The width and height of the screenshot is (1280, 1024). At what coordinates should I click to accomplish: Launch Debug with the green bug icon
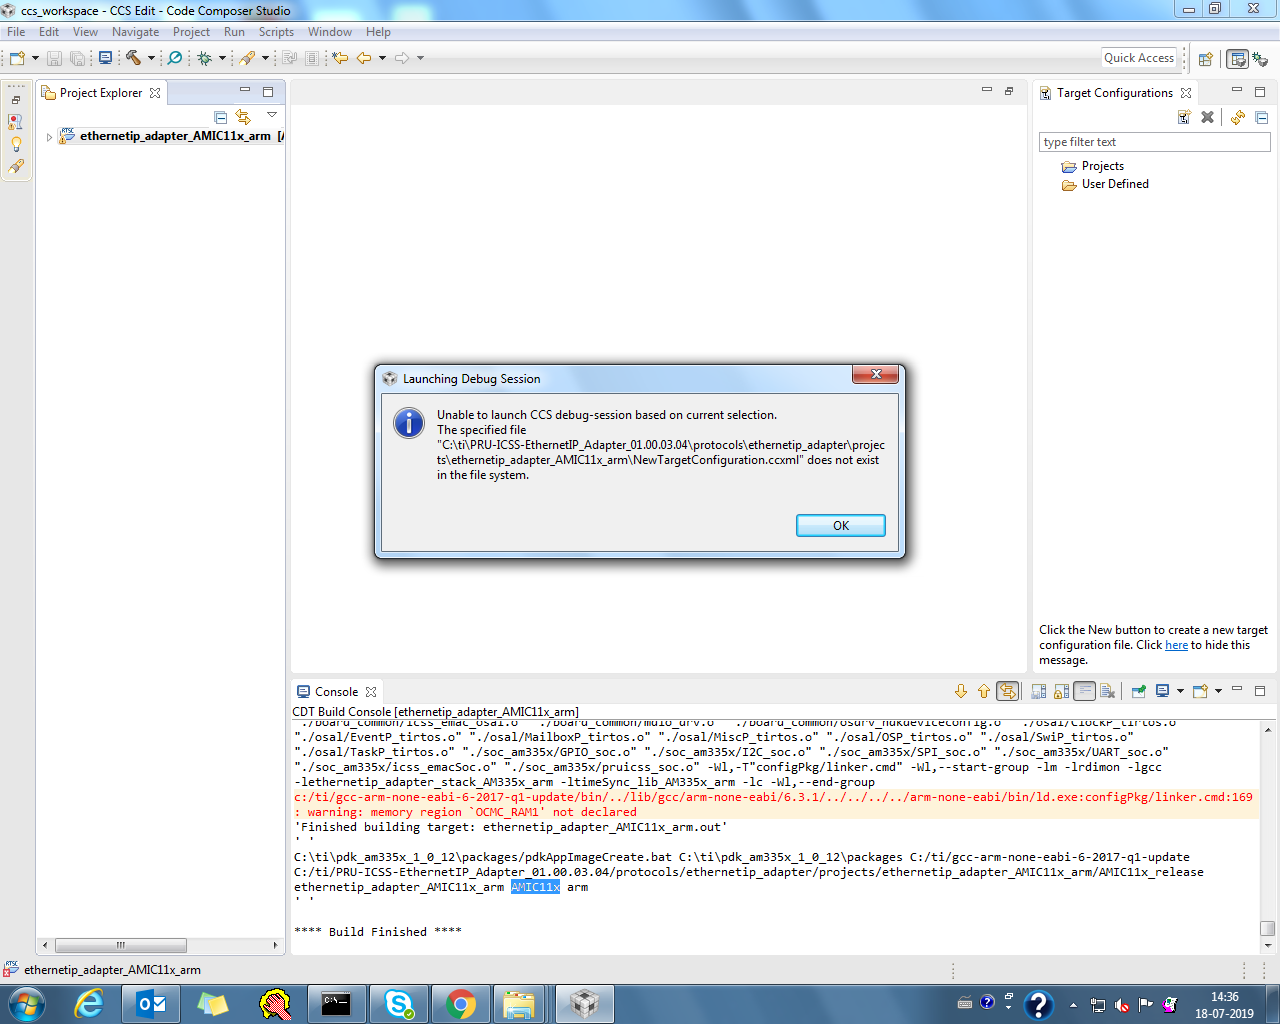(x=204, y=58)
